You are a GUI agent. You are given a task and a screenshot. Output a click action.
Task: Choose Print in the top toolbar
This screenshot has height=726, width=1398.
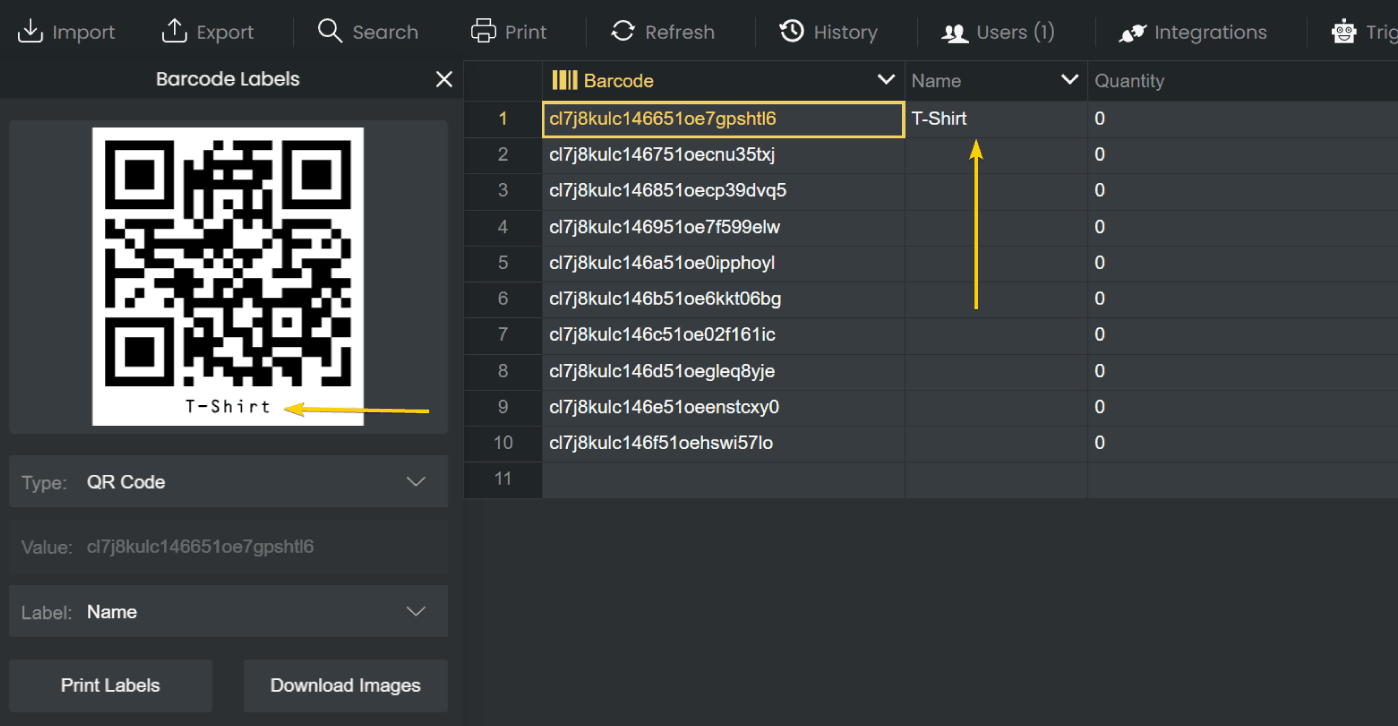pos(509,32)
